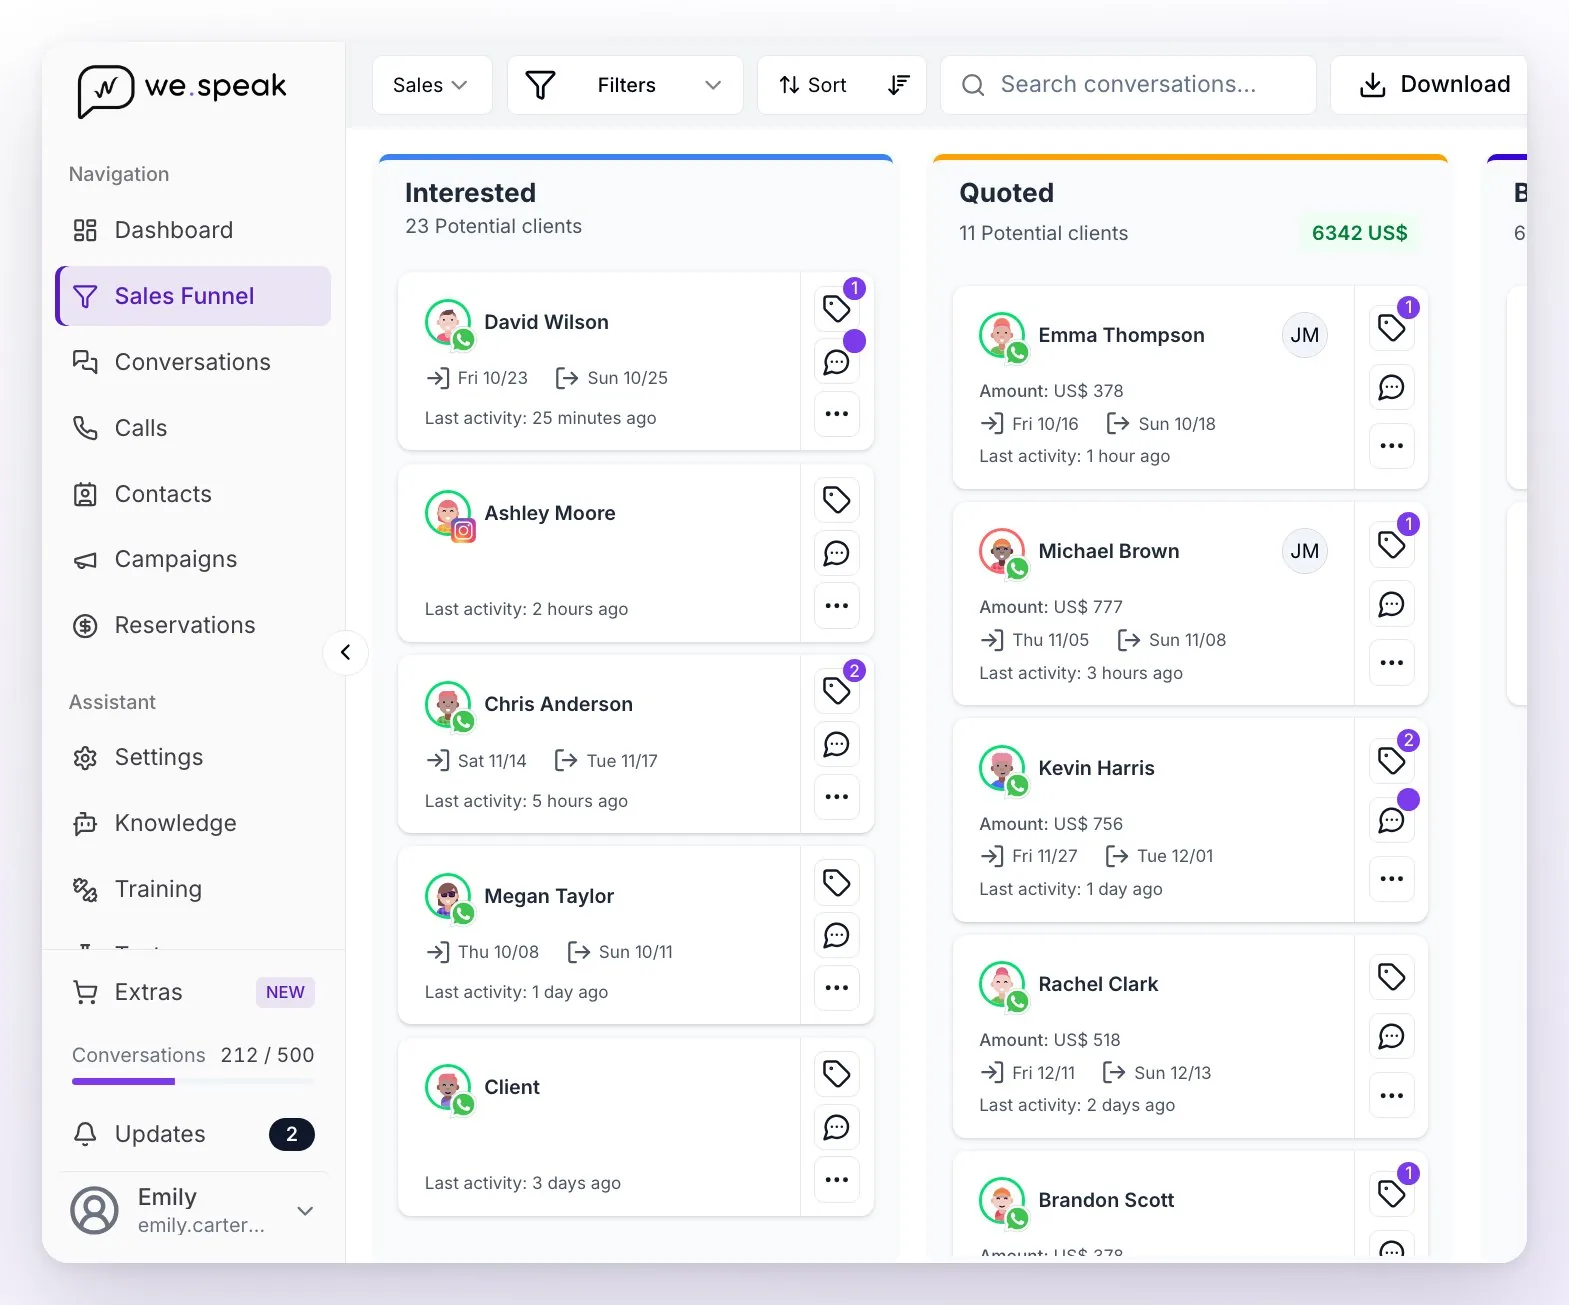Image resolution: width=1569 pixels, height=1305 pixels.
Task: Click the Search conversations field
Action: (x=1128, y=85)
